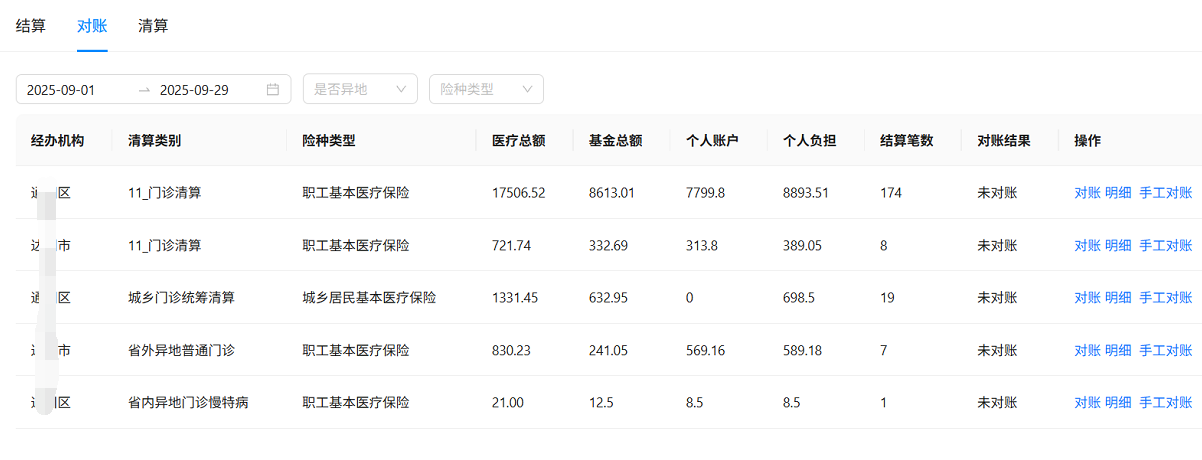Viewport: 1202px width, 460px height.
Task: Click 对账 link in the 721.74 row
Action: point(1087,245)
